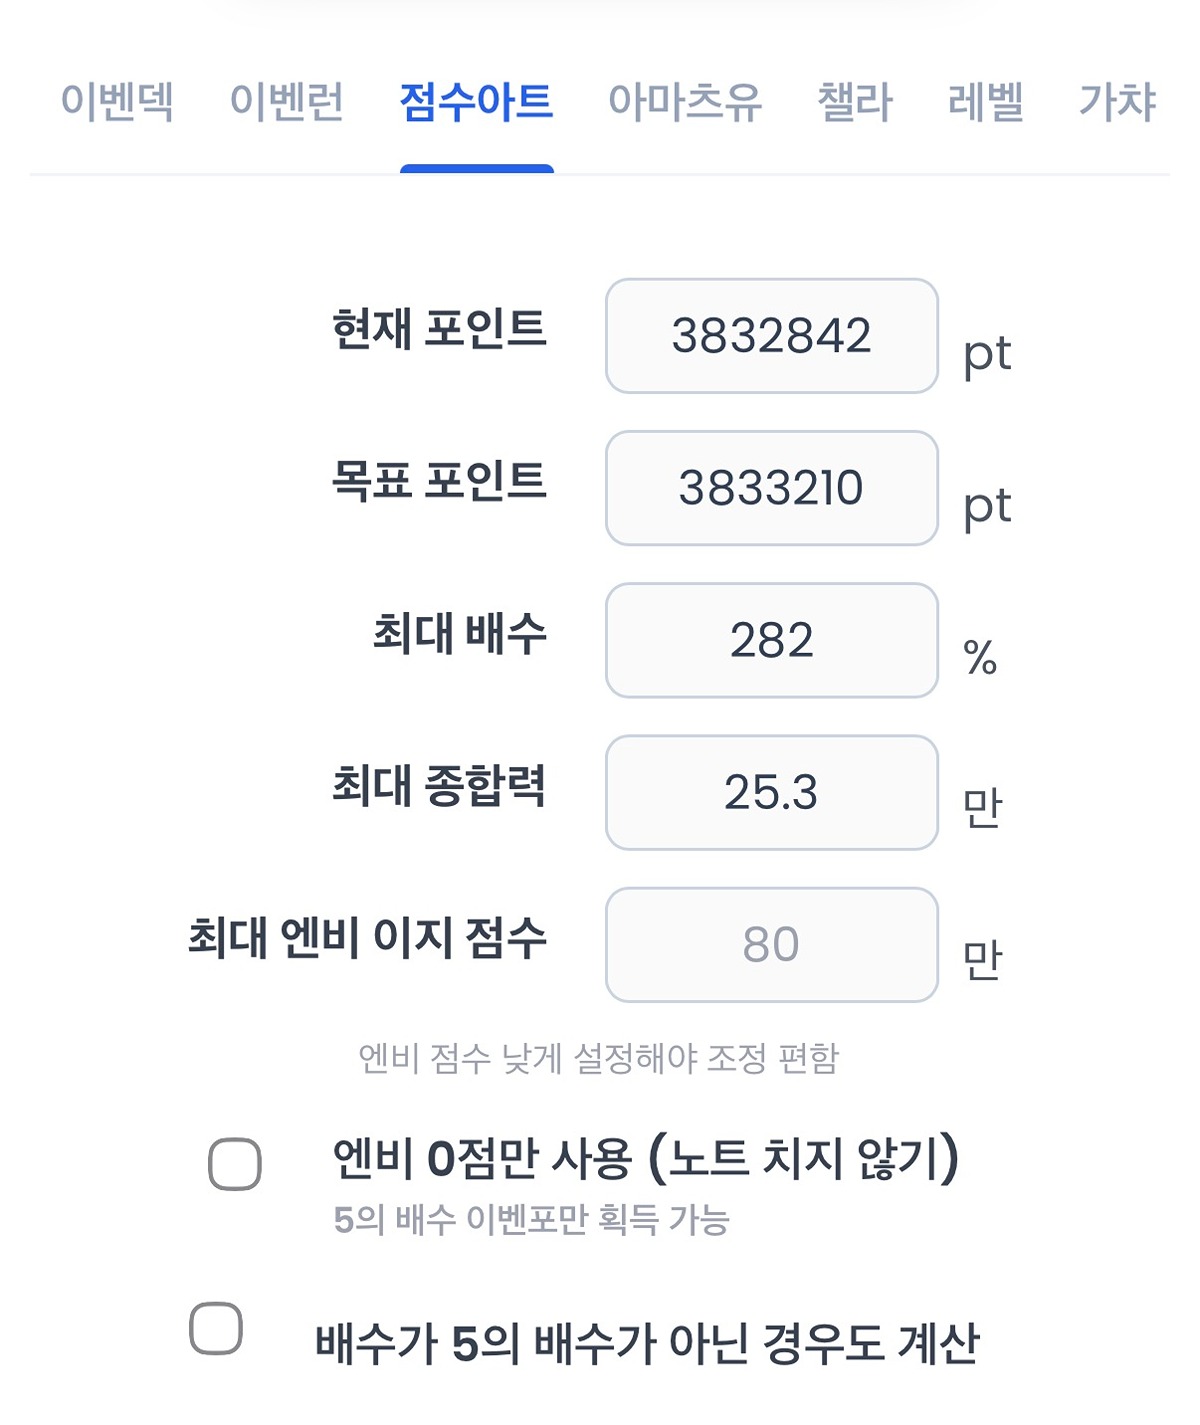Screen dimensions: 1200x1425
Task: Click the 최대 엔비 이지 점수 label
Action: click(367, 938)
